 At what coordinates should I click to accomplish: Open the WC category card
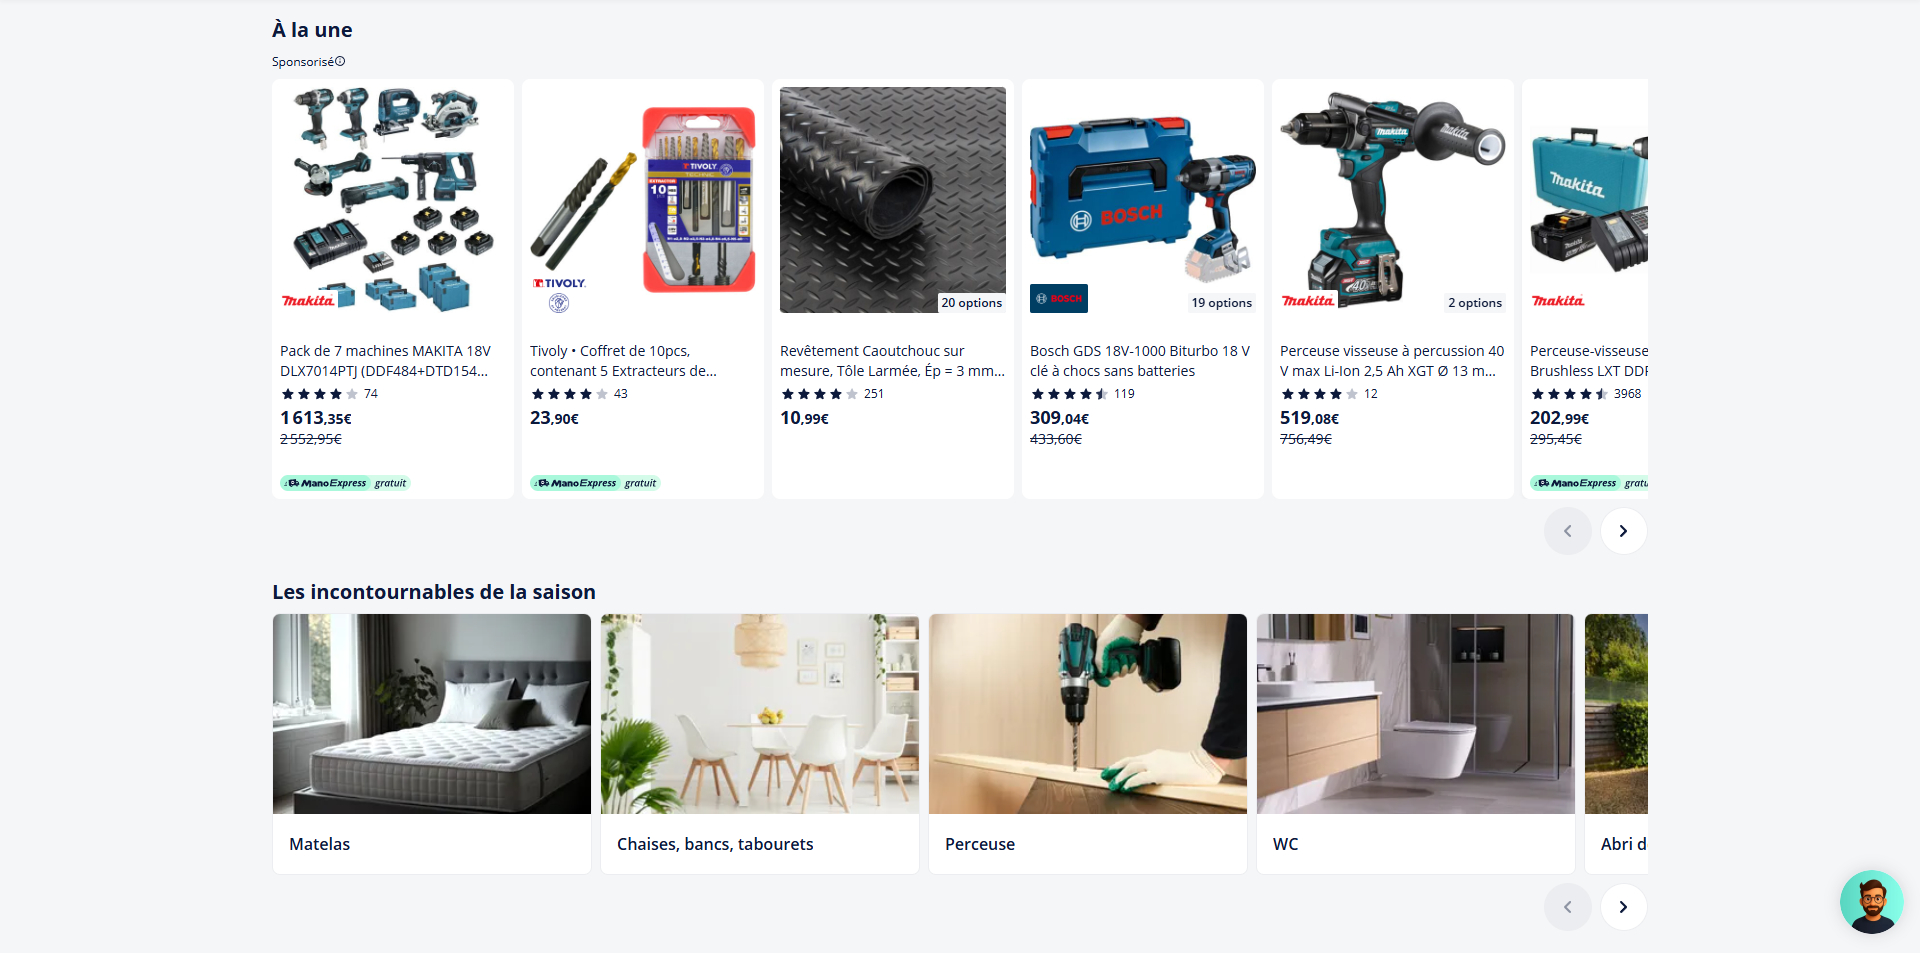pyautogui.click(x=1416, y=744)
